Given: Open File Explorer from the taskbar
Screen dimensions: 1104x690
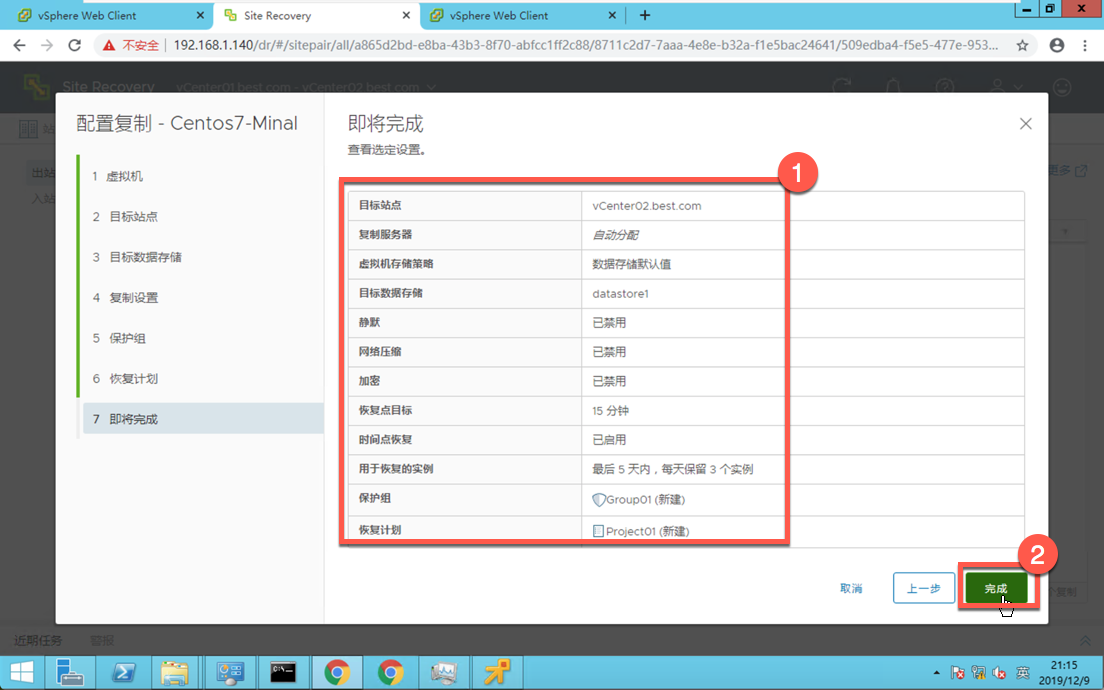Looking at the screenshot, I should point(175,672).
